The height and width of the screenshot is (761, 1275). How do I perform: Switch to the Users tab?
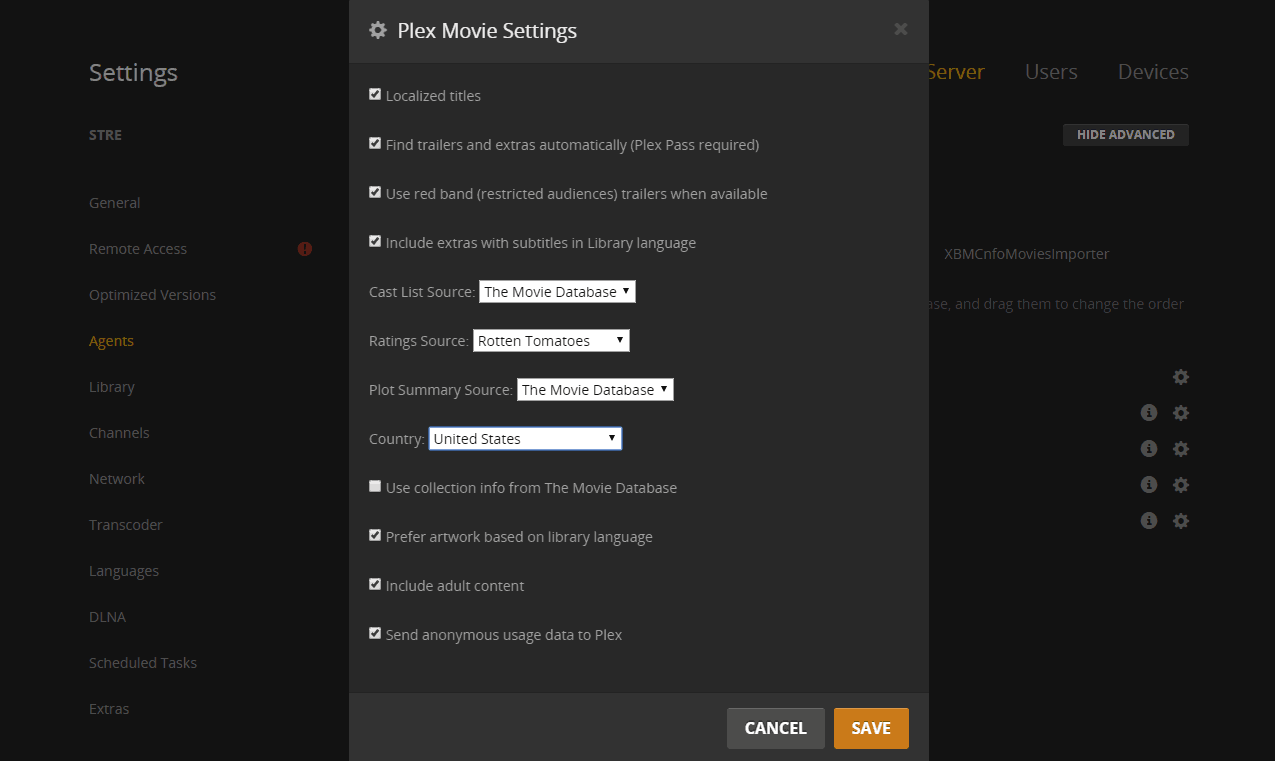click(1051, 72)
